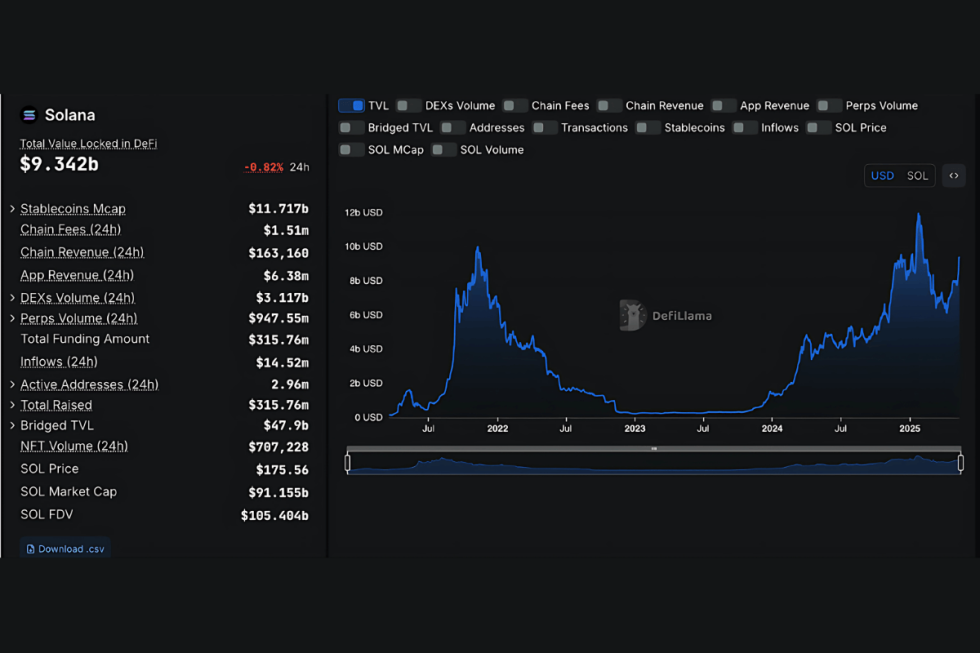Click the 2.96m active addresses value
Image resolution: width=980 pixels, height=653 pixels.
[x=289, y=384]
